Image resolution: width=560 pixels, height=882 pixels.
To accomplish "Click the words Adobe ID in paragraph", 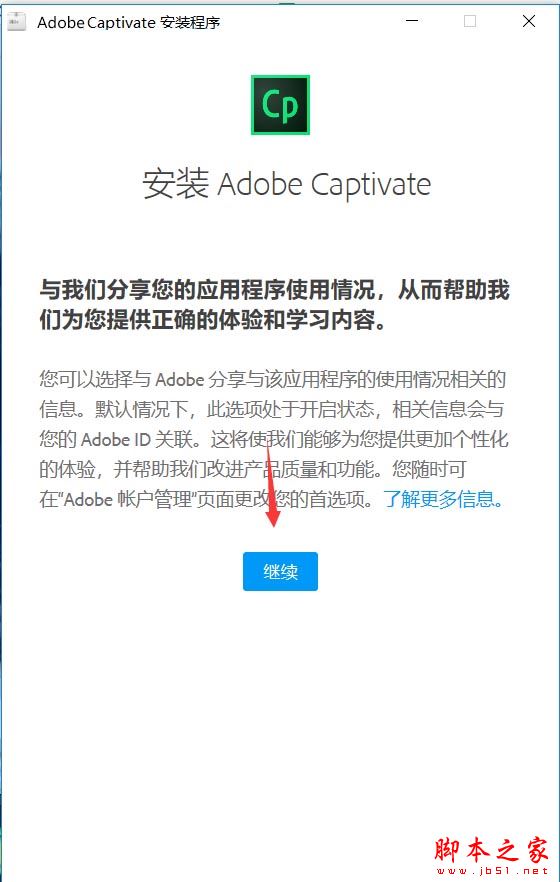I will [116, 439].
